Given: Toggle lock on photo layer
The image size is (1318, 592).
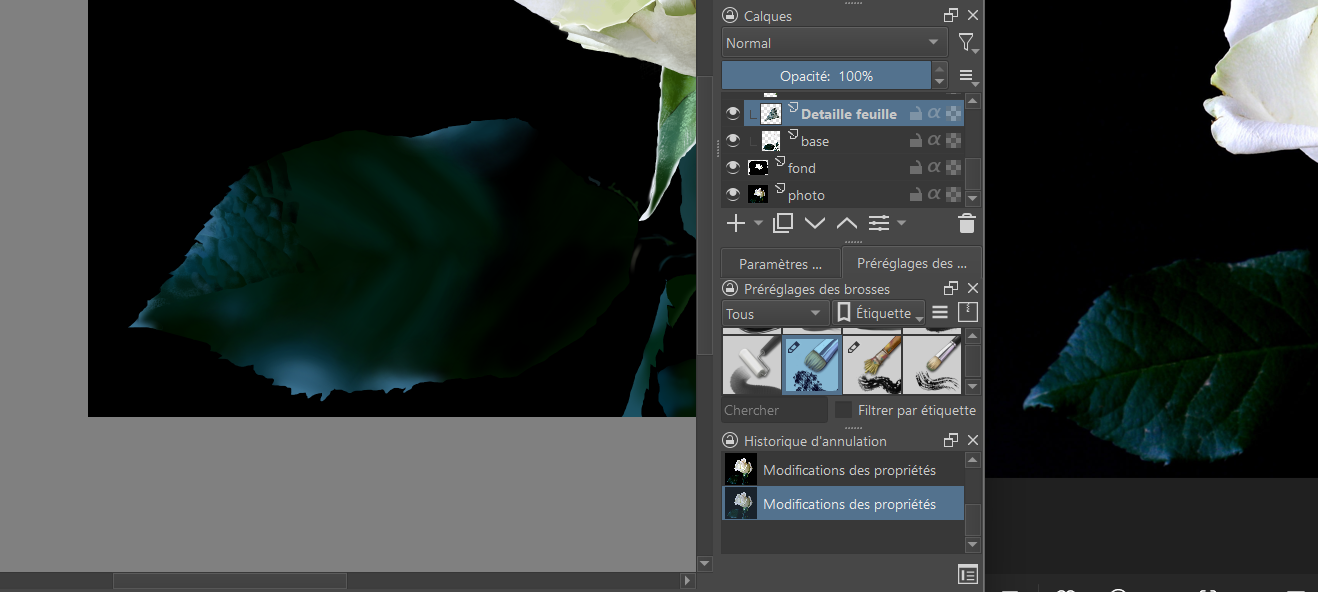Looking at the screenshot, I should click(916, 195).
